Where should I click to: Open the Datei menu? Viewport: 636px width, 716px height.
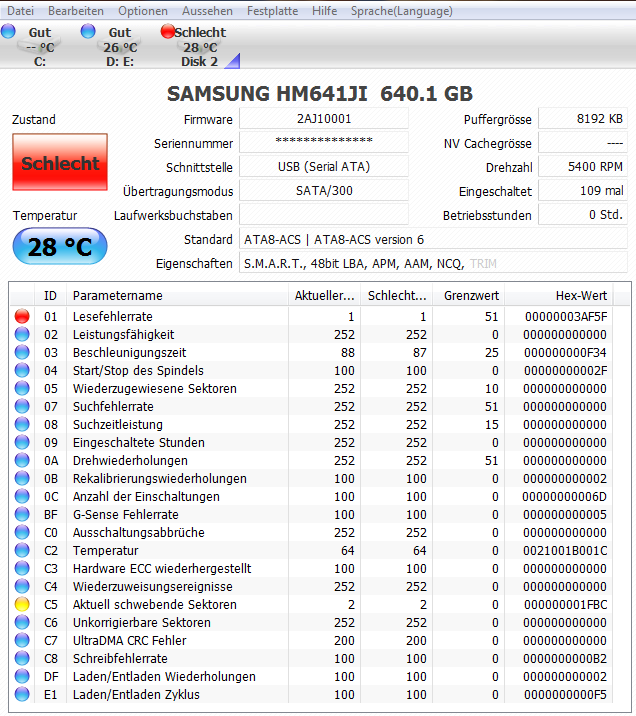[21, 11]
